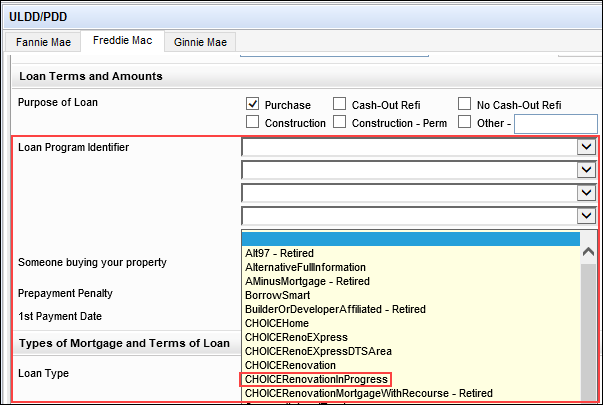Image resolution: width=603 pixels, height=405 pixels.
Task: Check the Cash-Out Refi checkbox
Action: [x=339, y=104]
